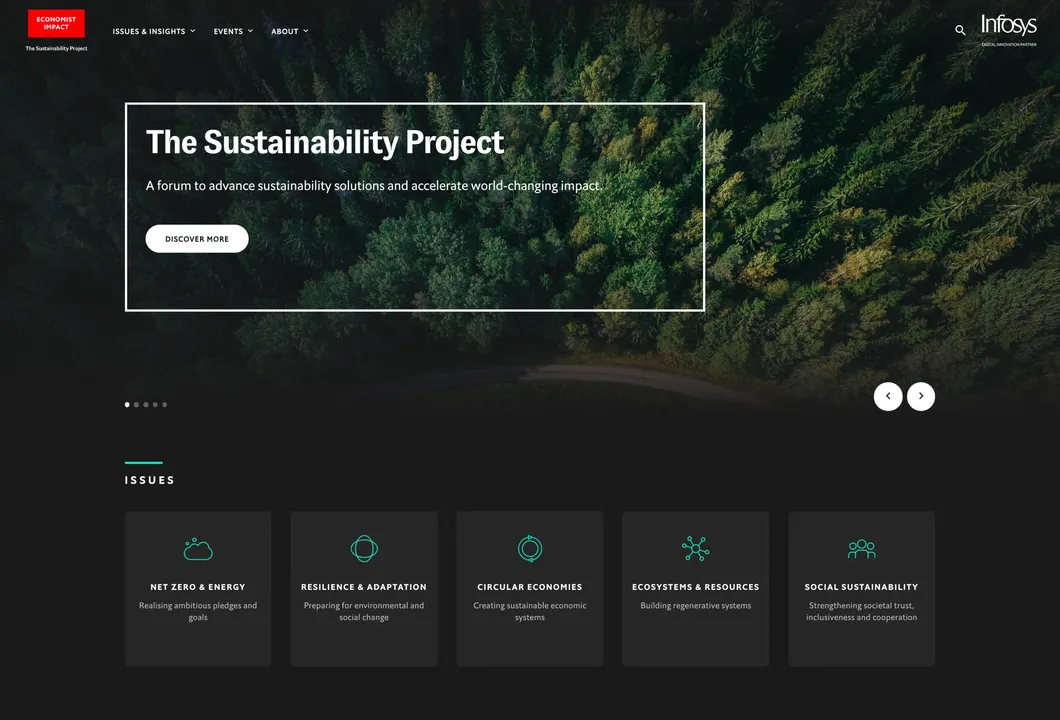The height and width of the screenshot is (720, 1060).
Task: Click the Discover More button
Action: pyautogui.click(x=197, y=239)
